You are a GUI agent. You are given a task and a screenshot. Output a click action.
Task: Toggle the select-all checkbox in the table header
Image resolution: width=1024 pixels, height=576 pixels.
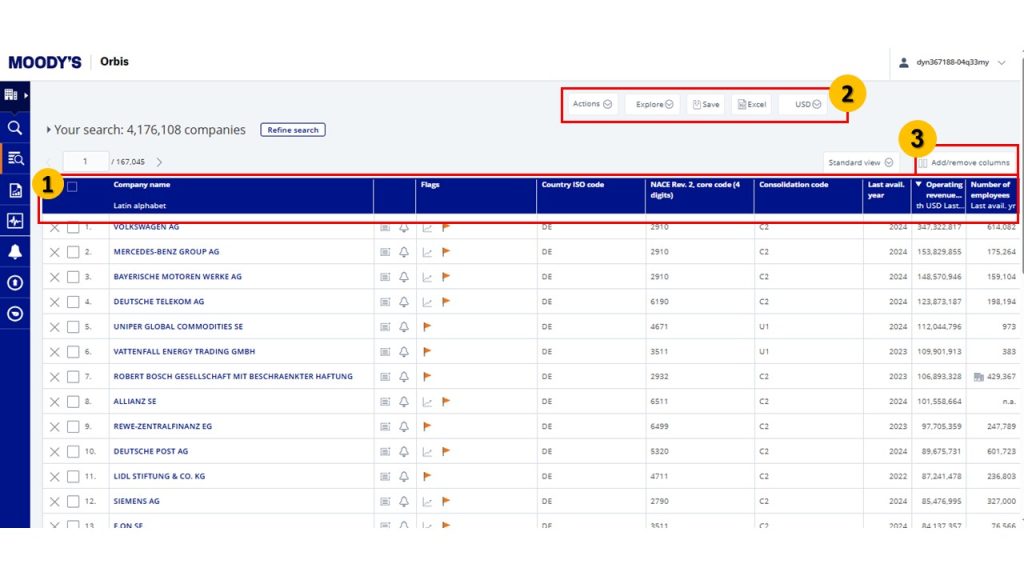pos(72,187)
